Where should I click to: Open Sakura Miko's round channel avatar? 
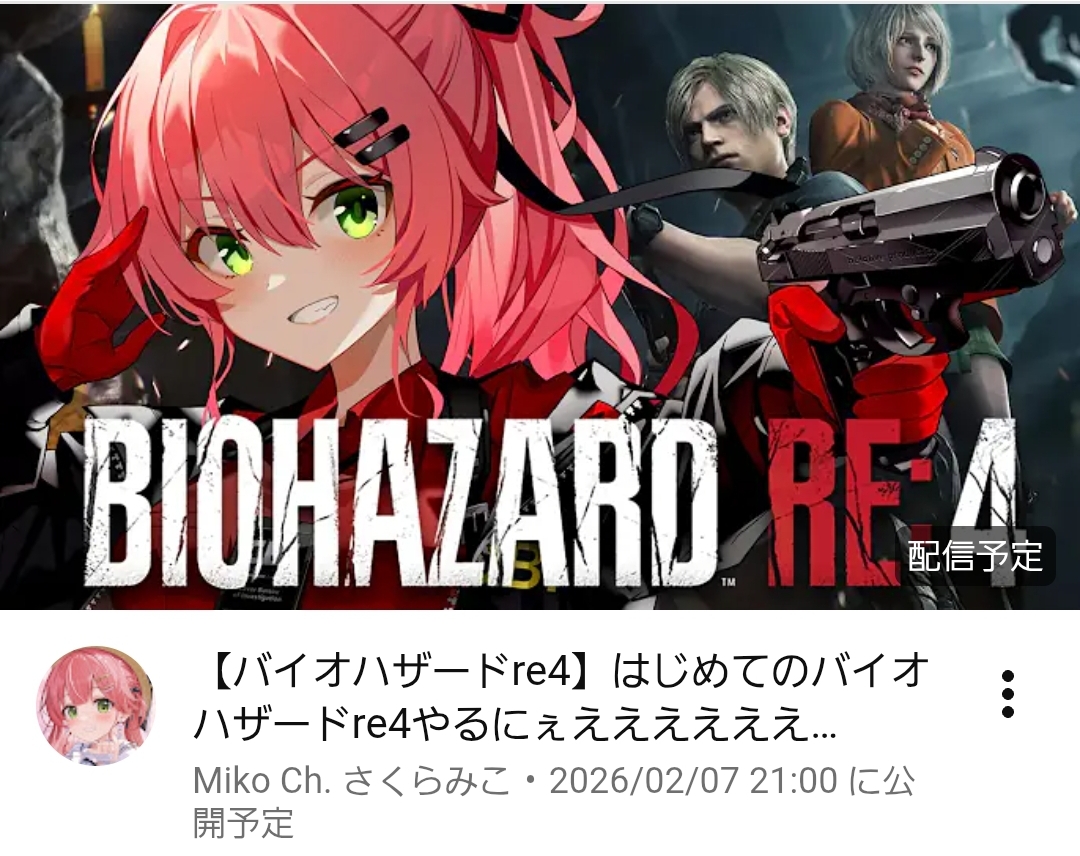tap(95, 705)
